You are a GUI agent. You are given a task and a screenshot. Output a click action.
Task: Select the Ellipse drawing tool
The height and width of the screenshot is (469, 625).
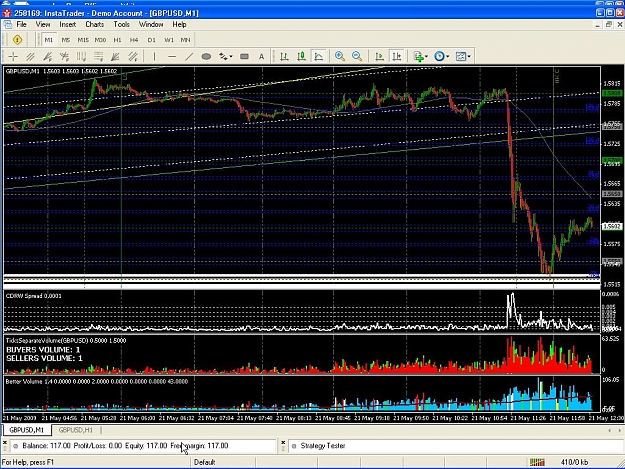tap(206, 57)
